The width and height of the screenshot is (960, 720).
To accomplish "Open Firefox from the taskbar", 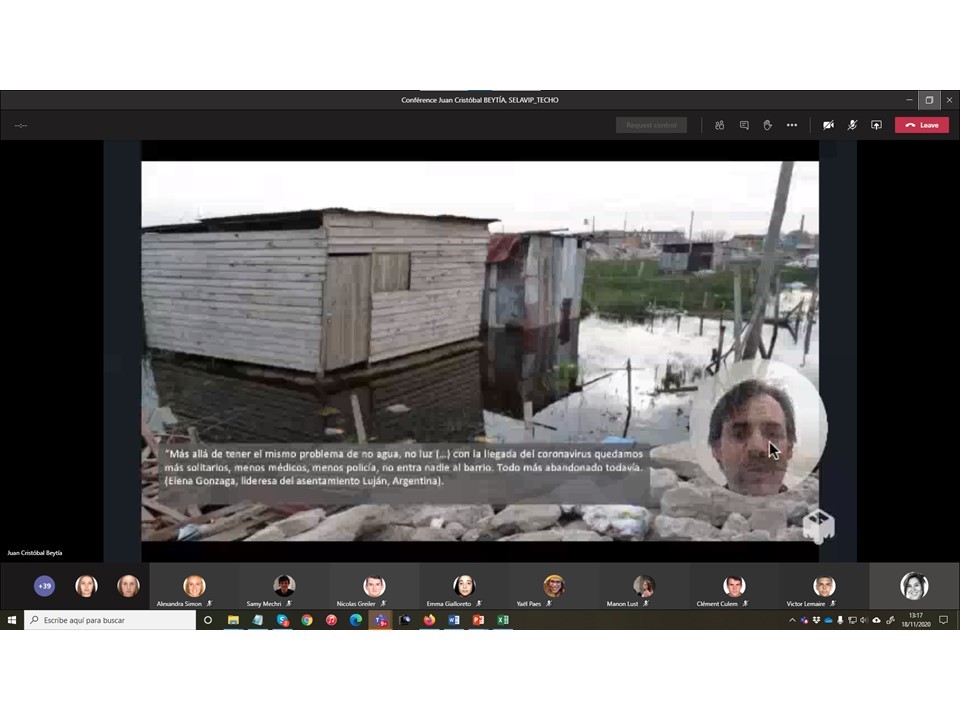I will click(x=429, y=620).
